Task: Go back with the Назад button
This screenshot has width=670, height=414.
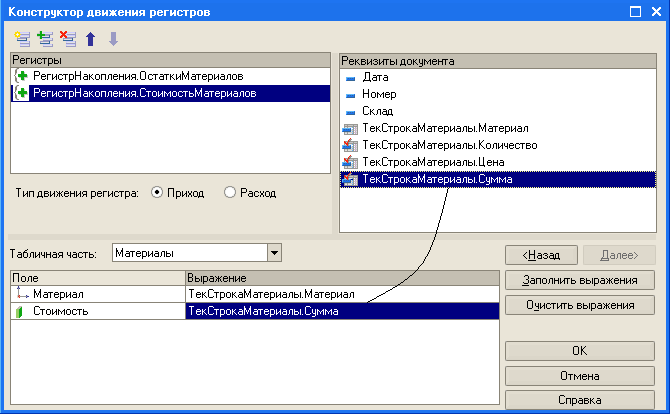Action: [x=541, y=255]
